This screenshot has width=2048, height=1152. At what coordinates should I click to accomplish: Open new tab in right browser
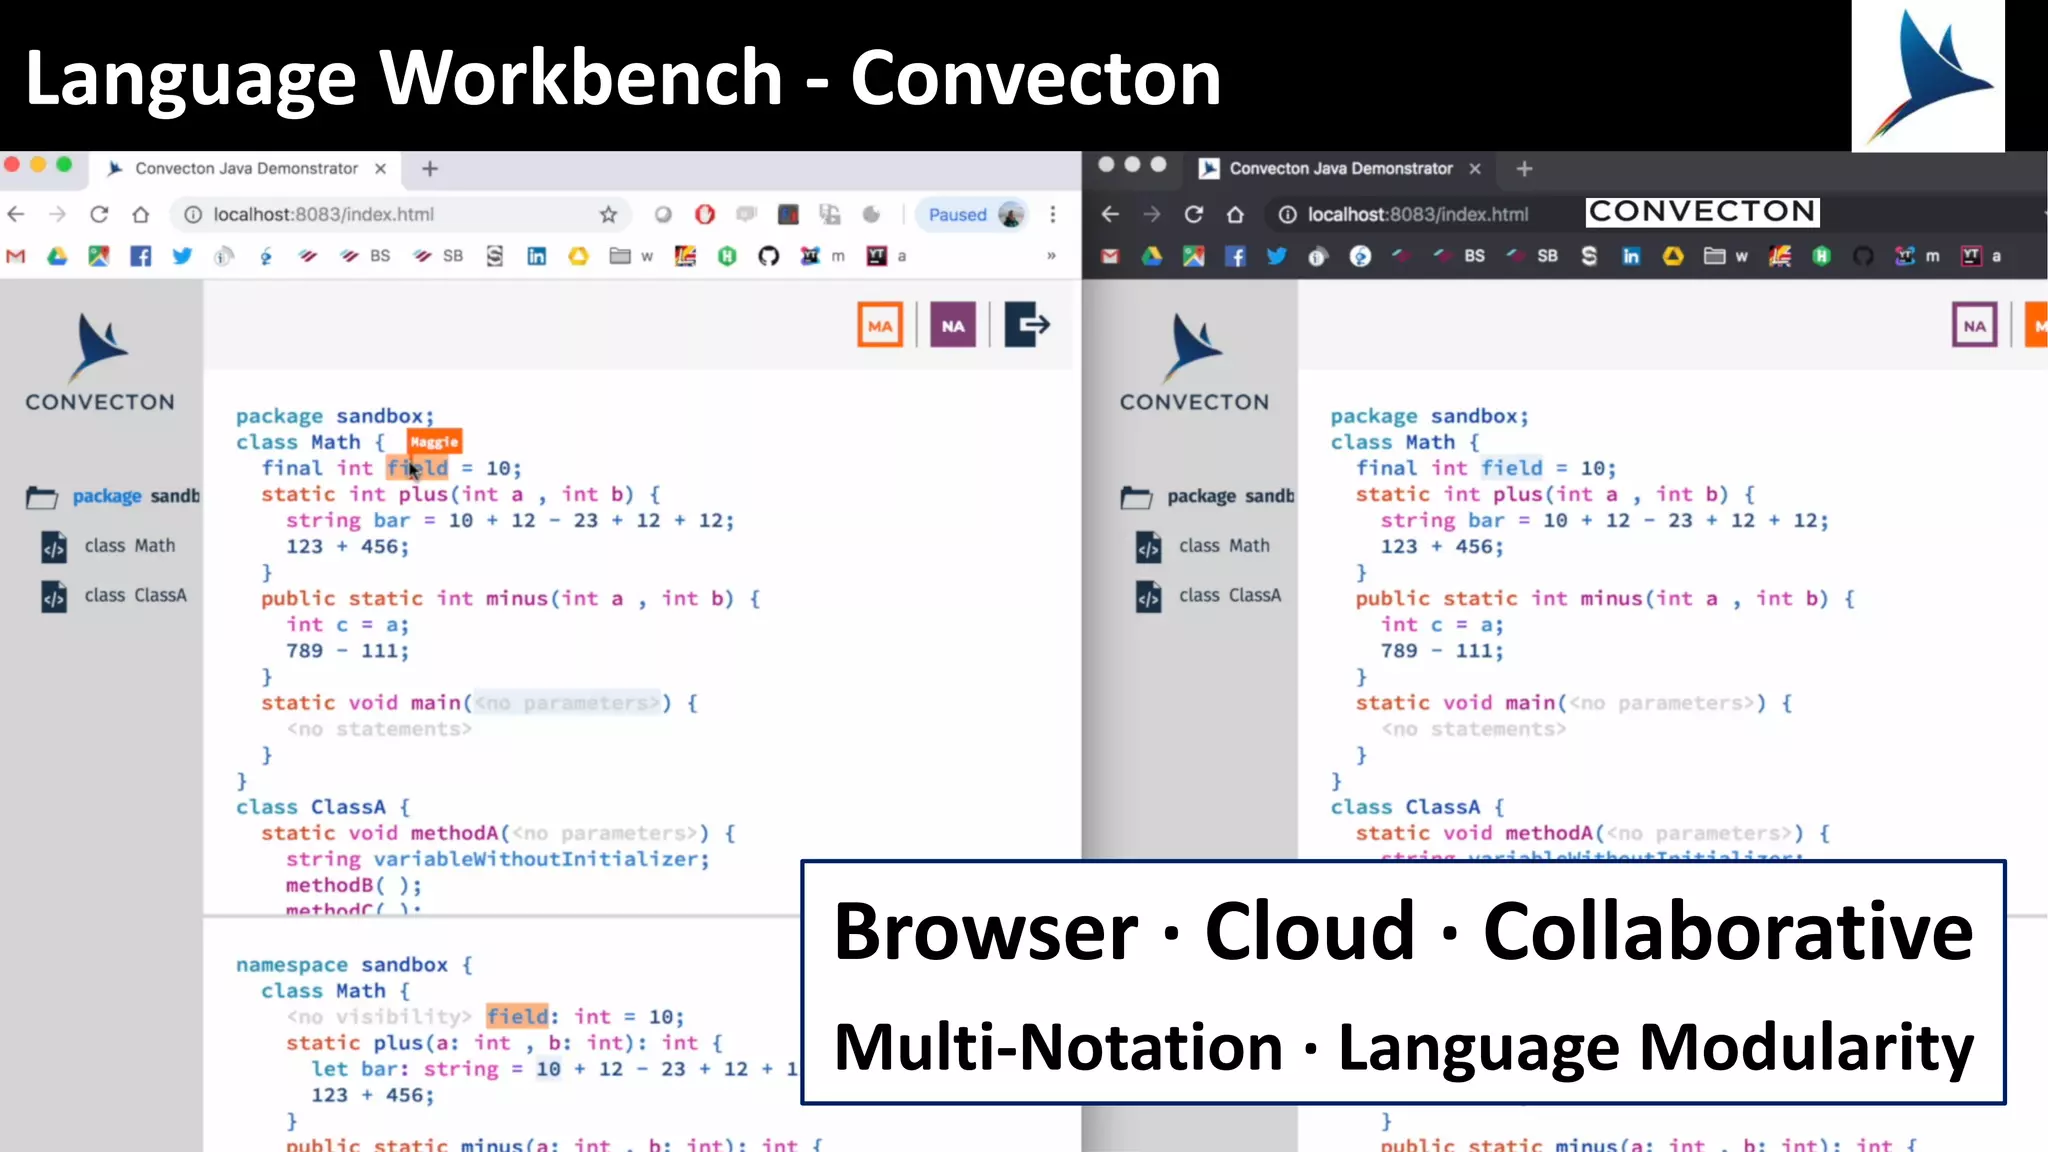tap(1524, 169)
